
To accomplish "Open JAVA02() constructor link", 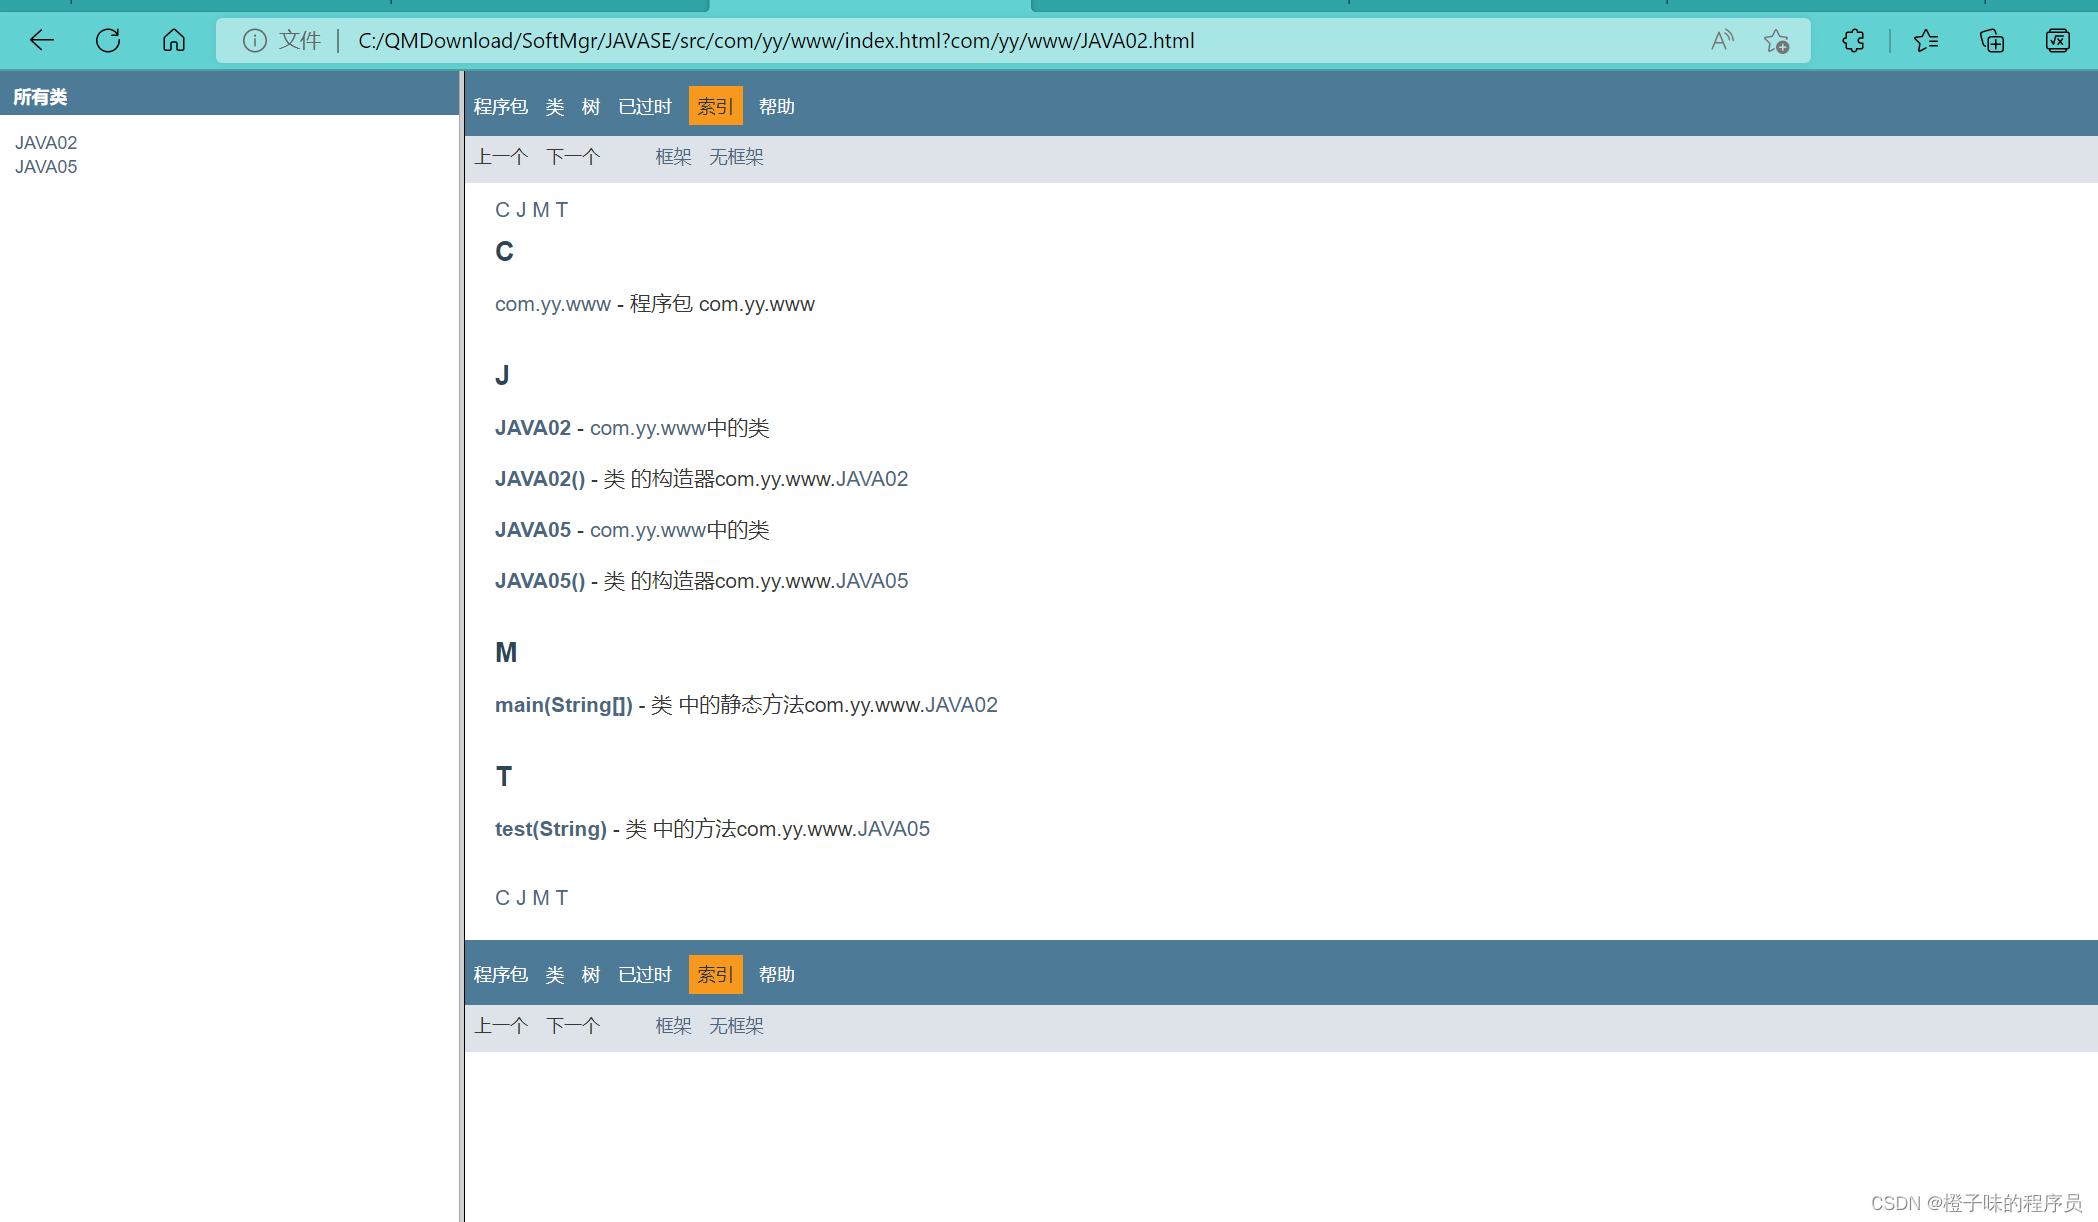I will 540,479.
